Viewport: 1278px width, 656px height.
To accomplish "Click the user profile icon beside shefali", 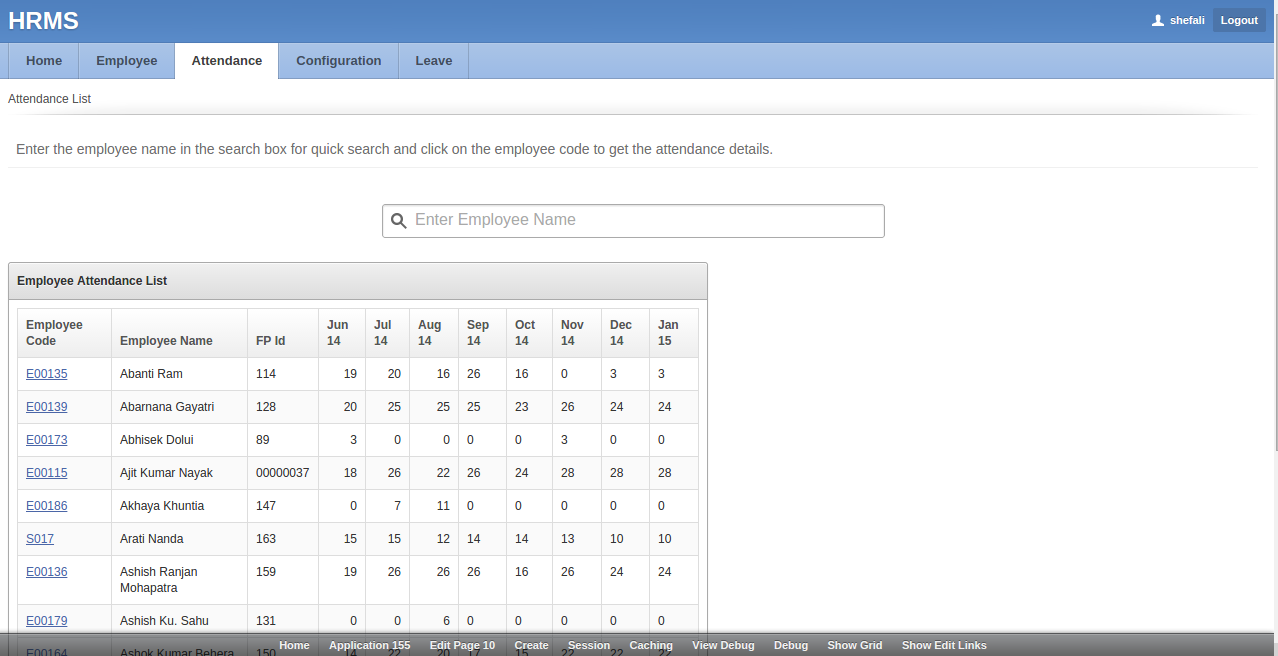I will click(1158, 20).
